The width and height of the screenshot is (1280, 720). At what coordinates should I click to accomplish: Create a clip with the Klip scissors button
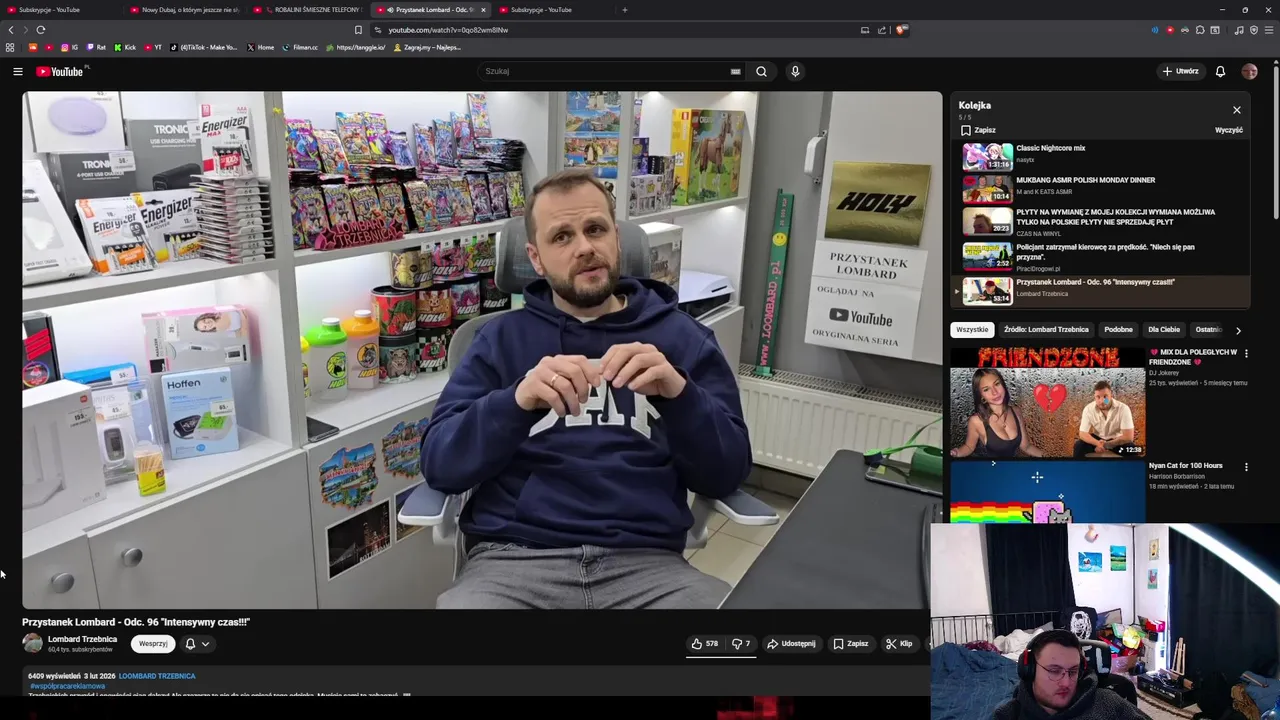point(899,644)
